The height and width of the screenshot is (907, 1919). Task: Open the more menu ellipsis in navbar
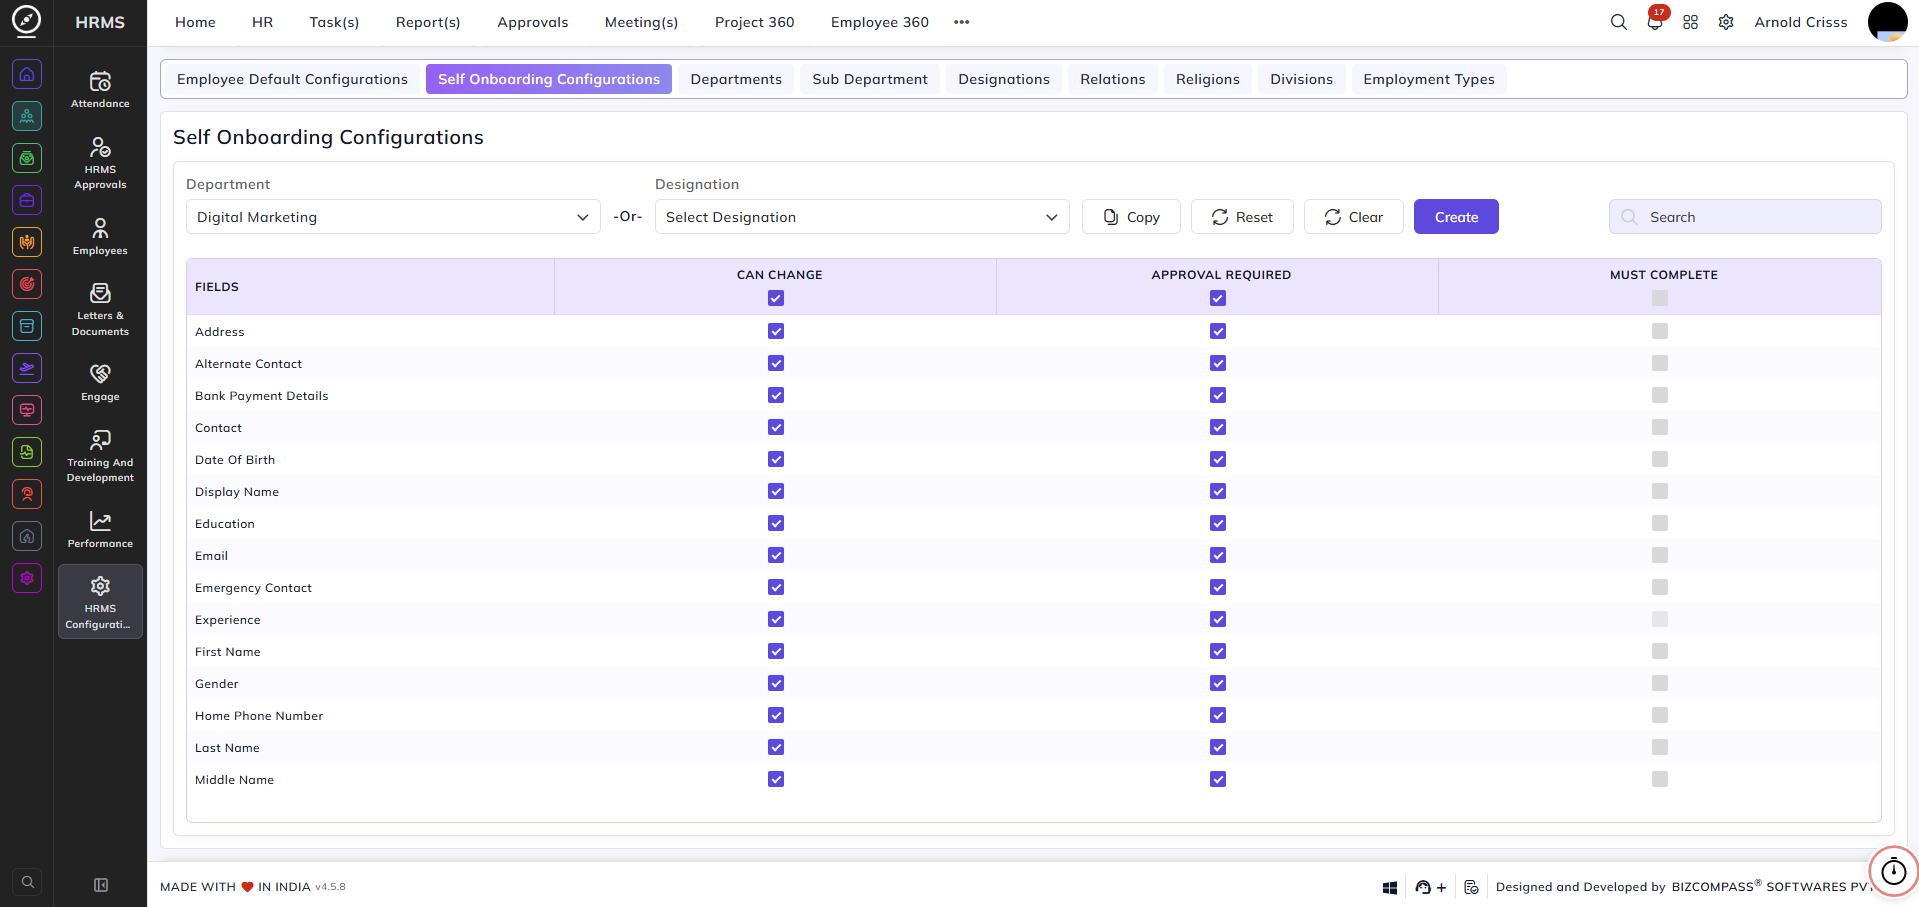coord(962,22)
